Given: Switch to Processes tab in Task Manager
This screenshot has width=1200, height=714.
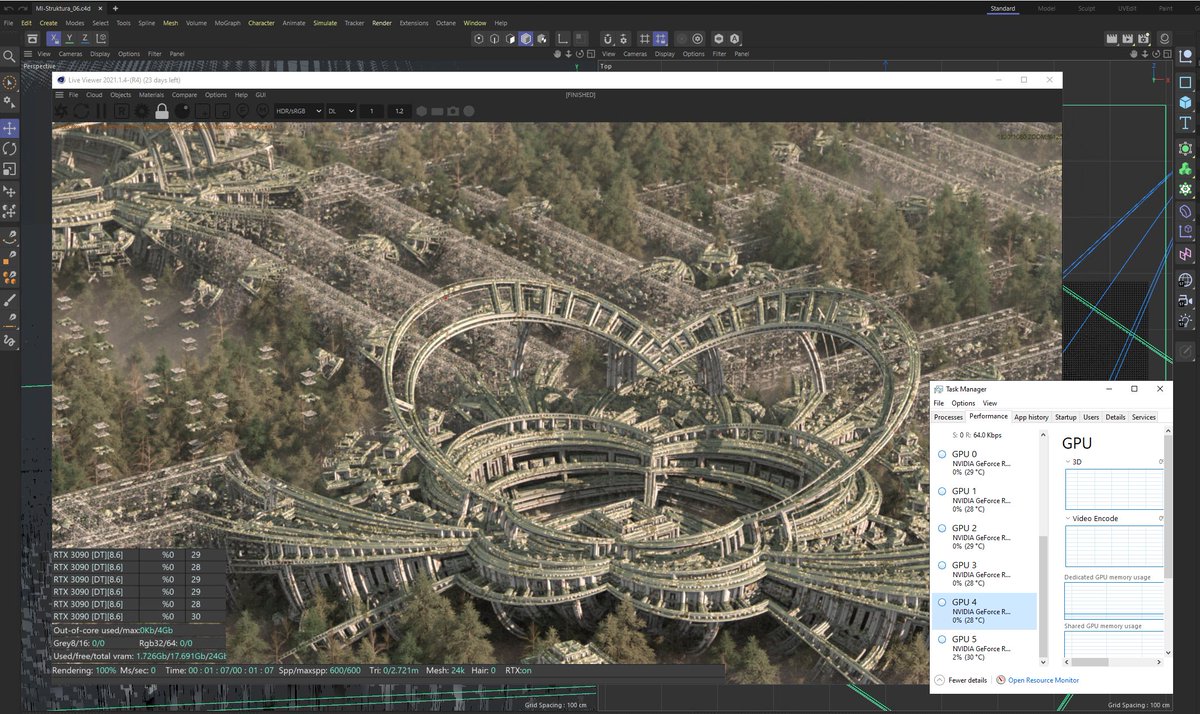Looking at the screenshot, I should 948,417.
